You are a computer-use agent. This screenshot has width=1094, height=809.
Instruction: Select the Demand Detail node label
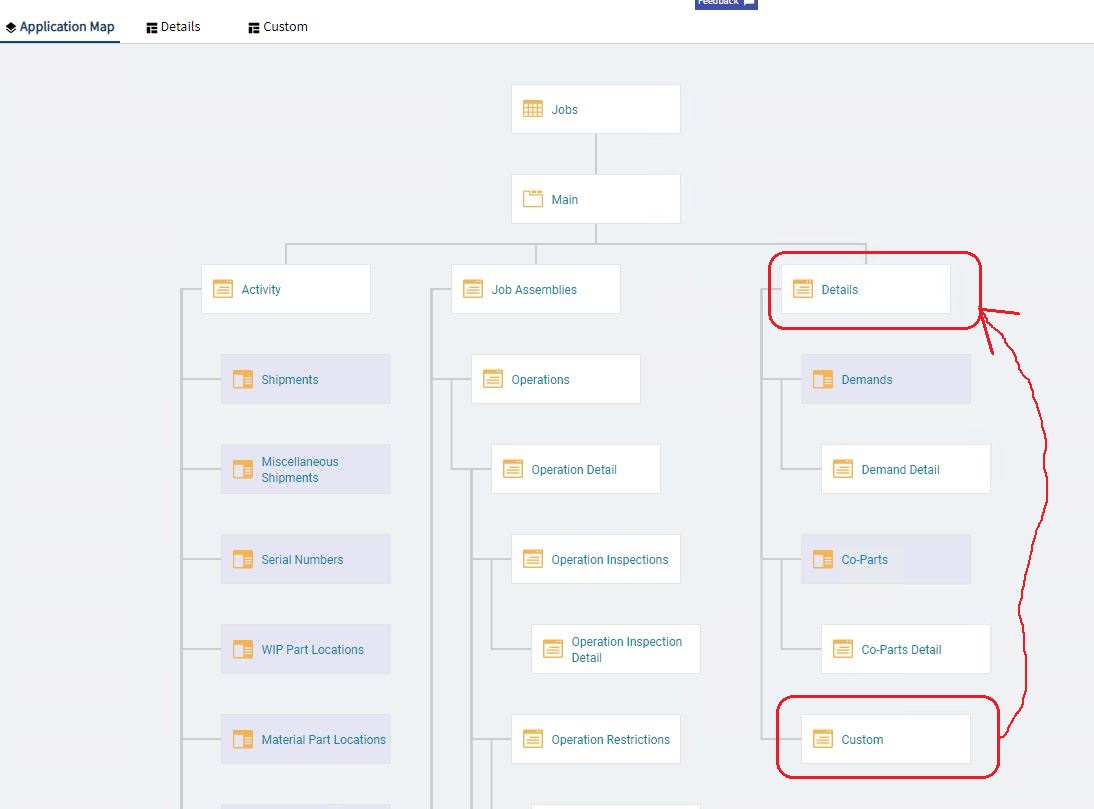(900, 469)
